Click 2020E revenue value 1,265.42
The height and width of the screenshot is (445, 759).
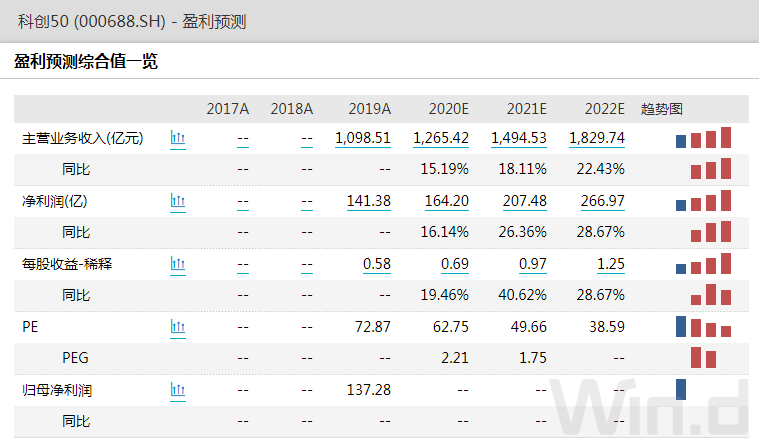(x=441, y=138)
